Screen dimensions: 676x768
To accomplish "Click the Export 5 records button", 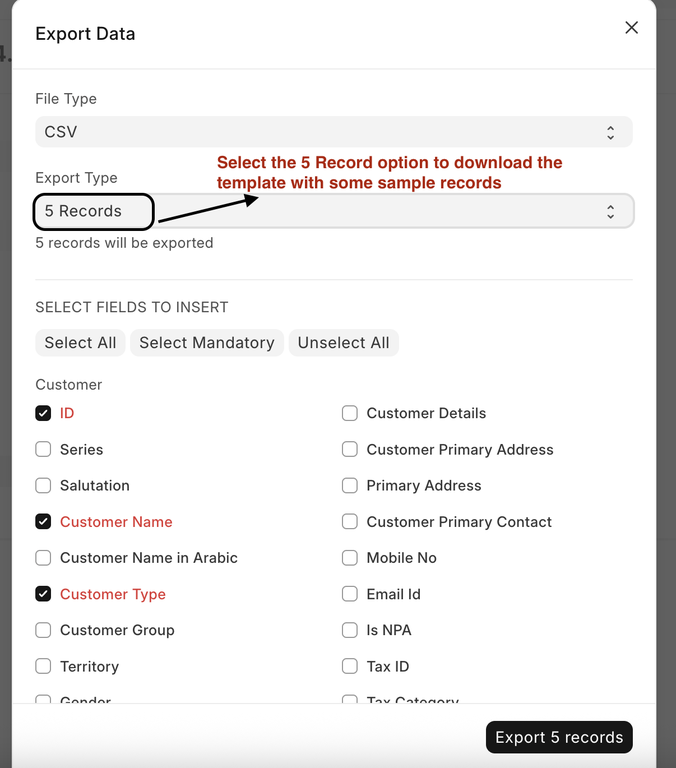I will (559, 737).
